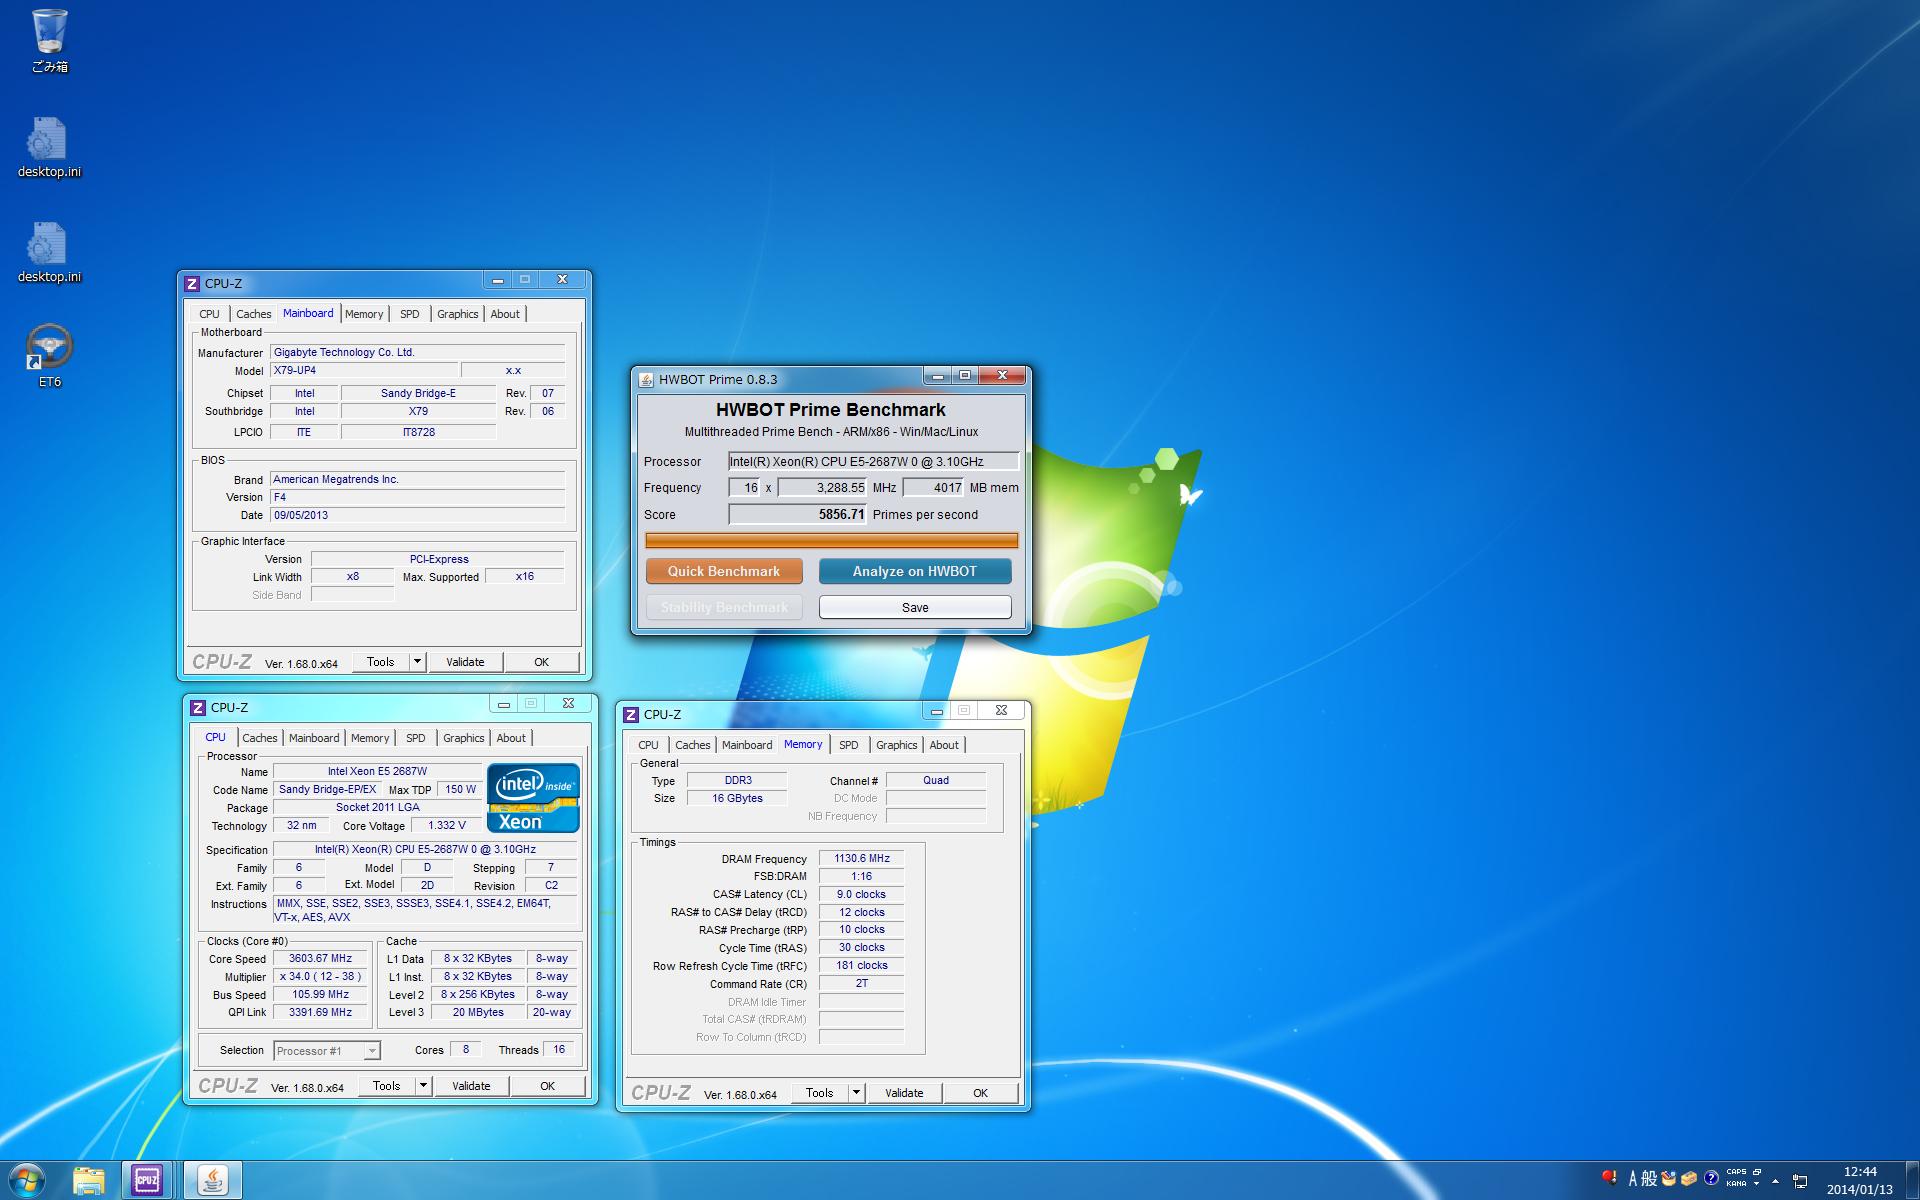Click BIOS date 09/05/2013
The image size is (1920, 1200).
[x=417, y=516]
